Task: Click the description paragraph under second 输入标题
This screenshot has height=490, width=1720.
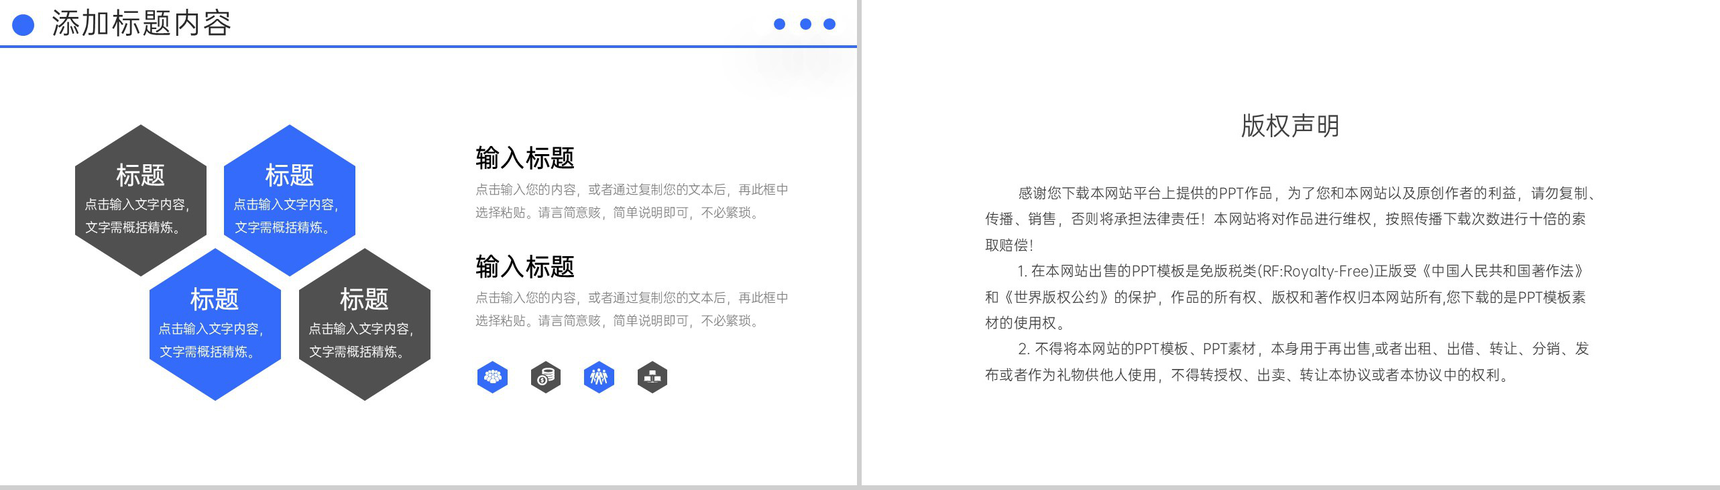Action: pos(632,309)
